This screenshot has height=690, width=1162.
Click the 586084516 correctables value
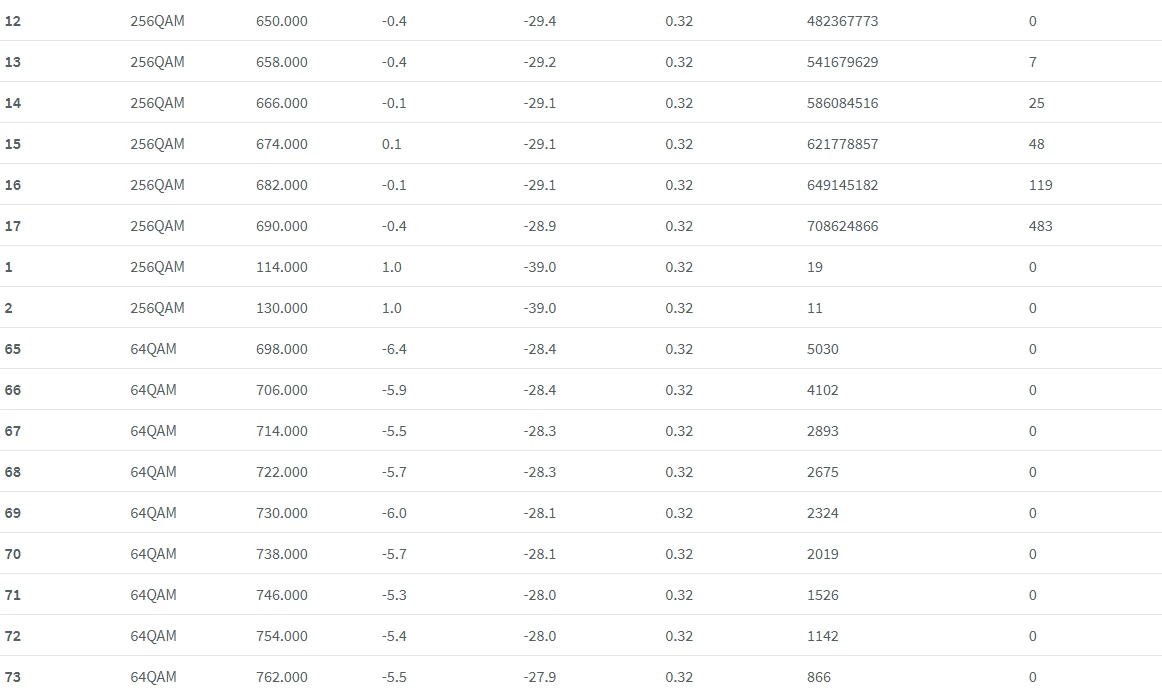(x=842, y=103)
